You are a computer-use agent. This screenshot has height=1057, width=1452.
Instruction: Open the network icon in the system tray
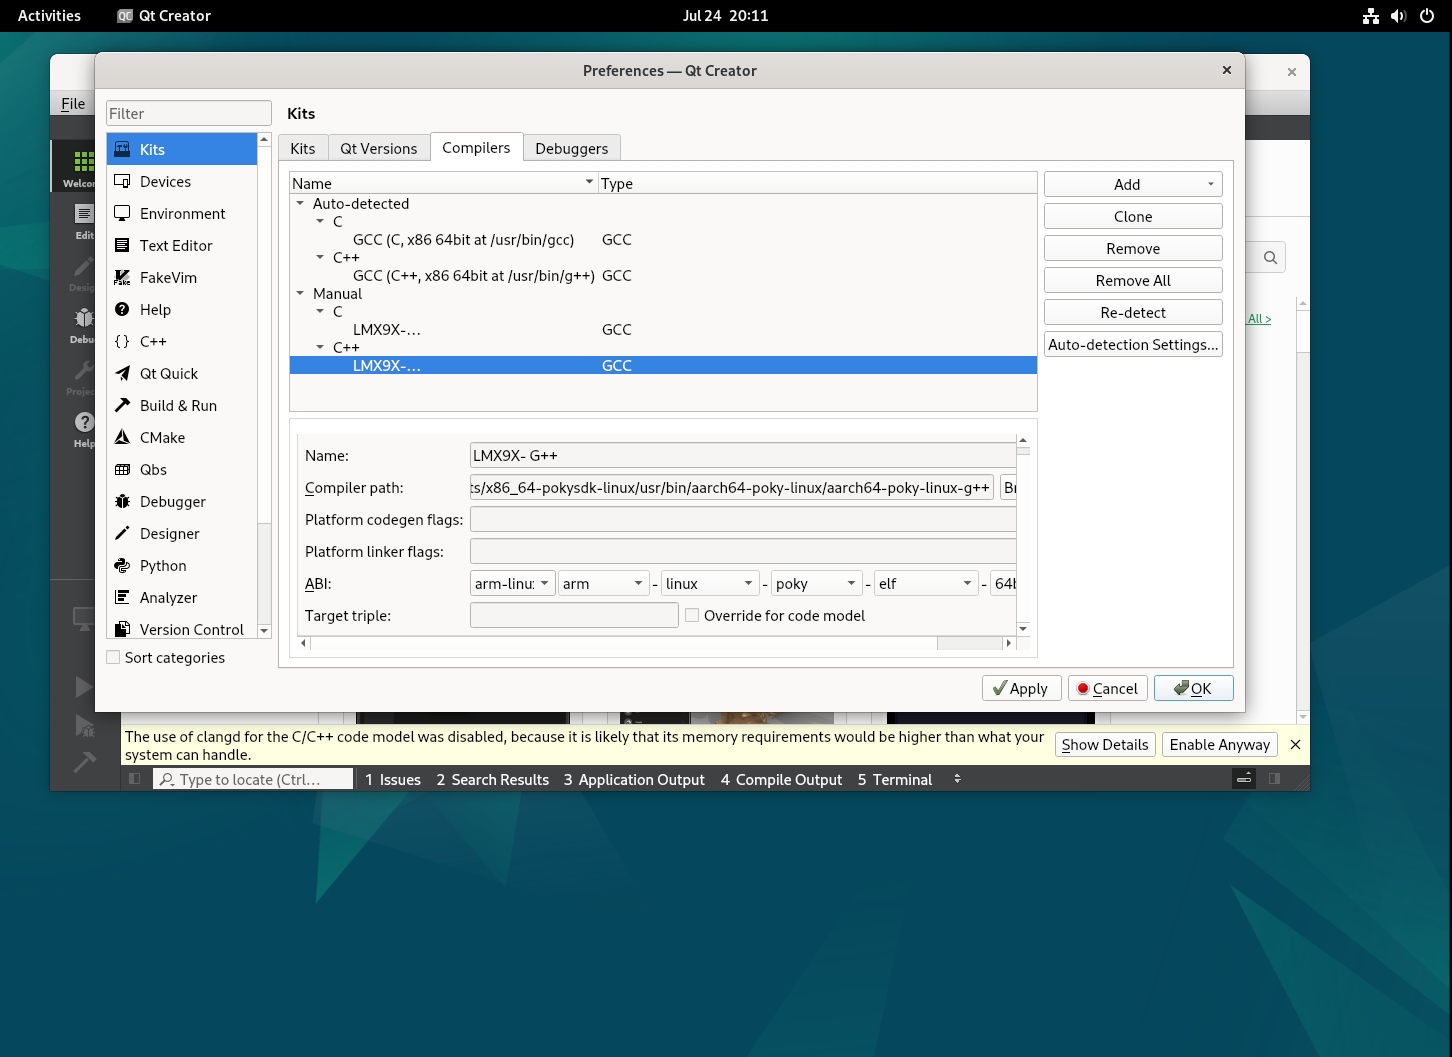tap(1371, 16)
